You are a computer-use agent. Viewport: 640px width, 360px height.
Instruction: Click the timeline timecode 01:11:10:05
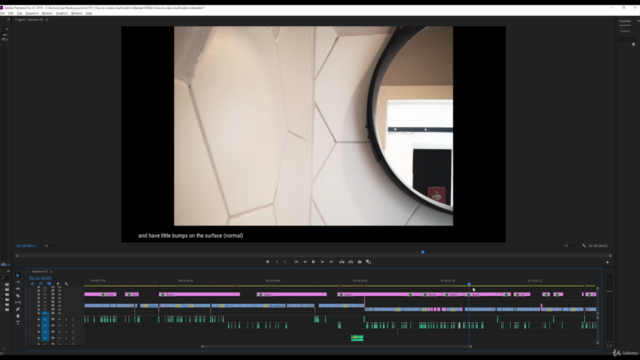click(x=40, y=278)
